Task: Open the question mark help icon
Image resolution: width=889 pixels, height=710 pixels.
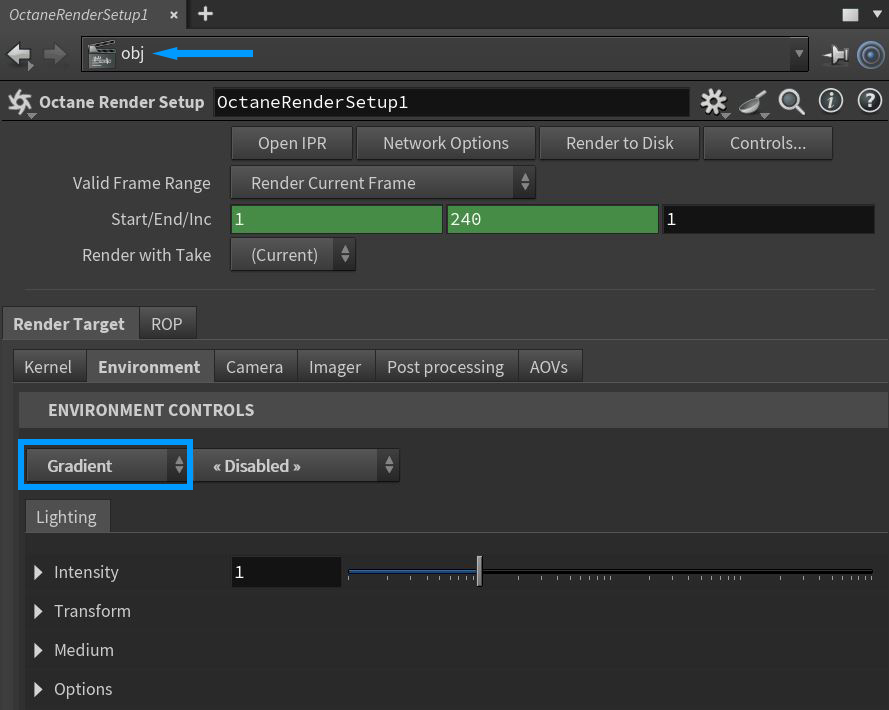Action: (869, 102)
